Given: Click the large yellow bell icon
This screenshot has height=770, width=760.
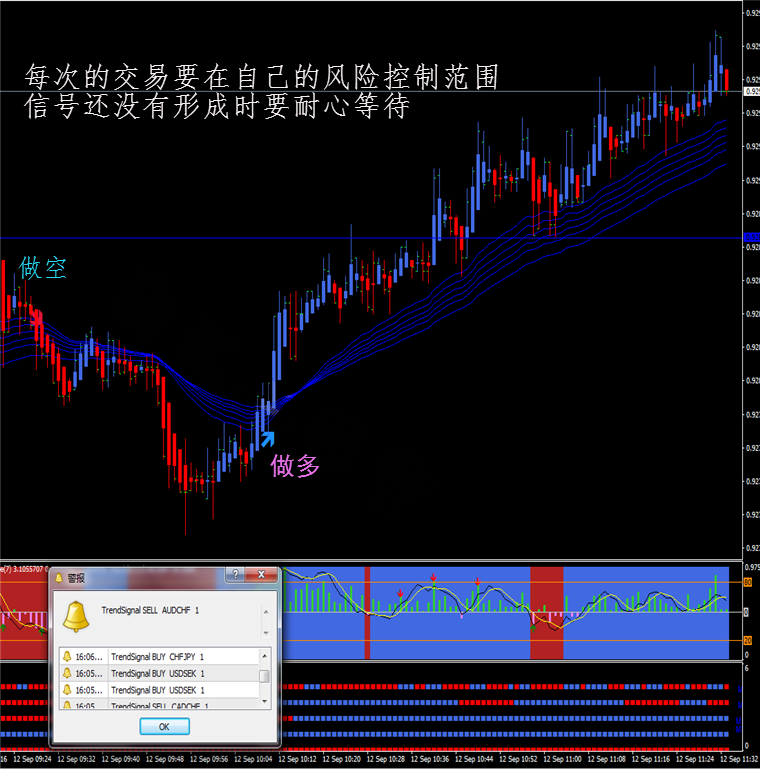Looking at the screenshot, I should (x=76, y=616).
